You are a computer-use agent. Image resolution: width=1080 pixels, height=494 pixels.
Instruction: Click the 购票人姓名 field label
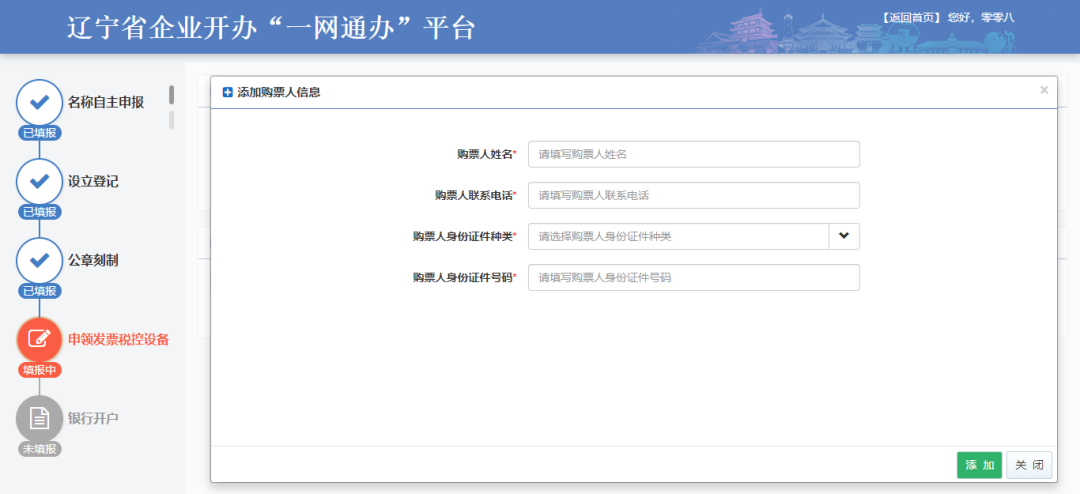[x=485, y=154]
